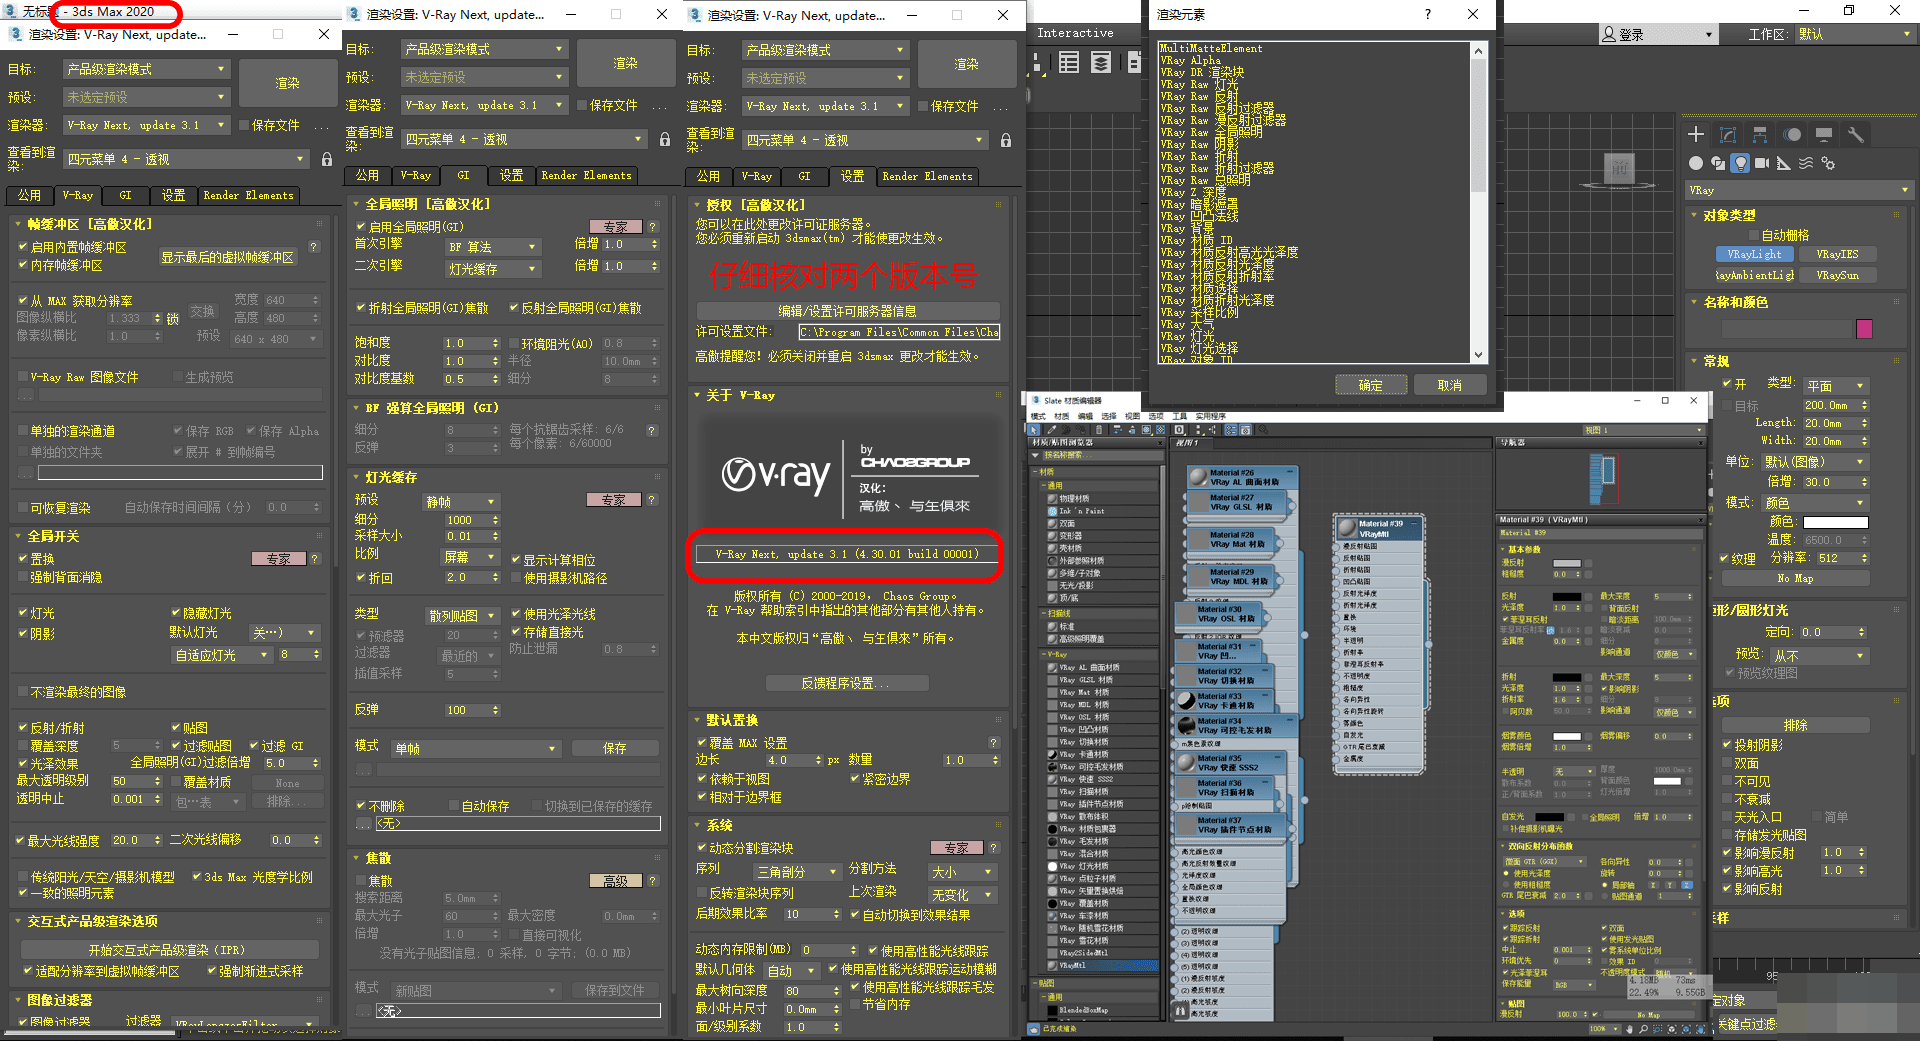Open the Hierarchy tab in command panel
1920x1041 pixels.
(1760, 135)
